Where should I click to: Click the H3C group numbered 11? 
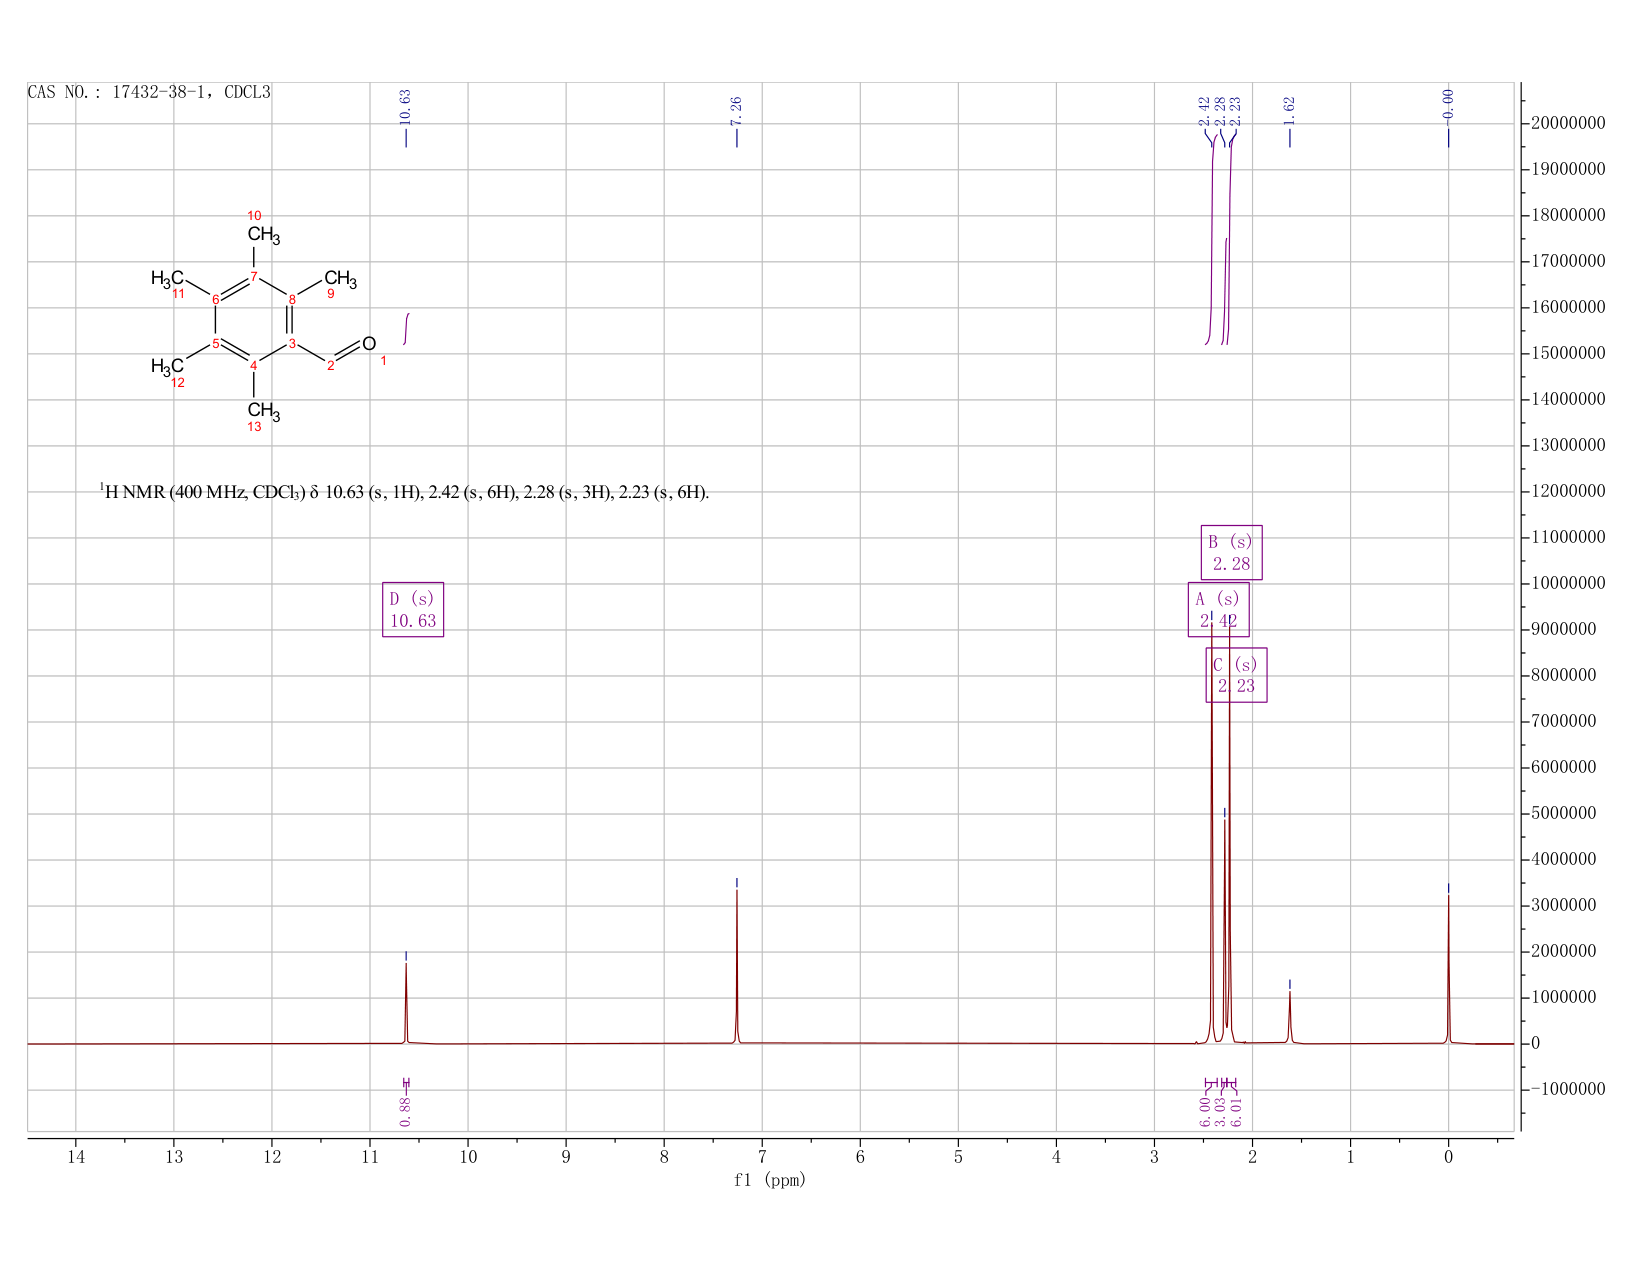click(167, 278)
